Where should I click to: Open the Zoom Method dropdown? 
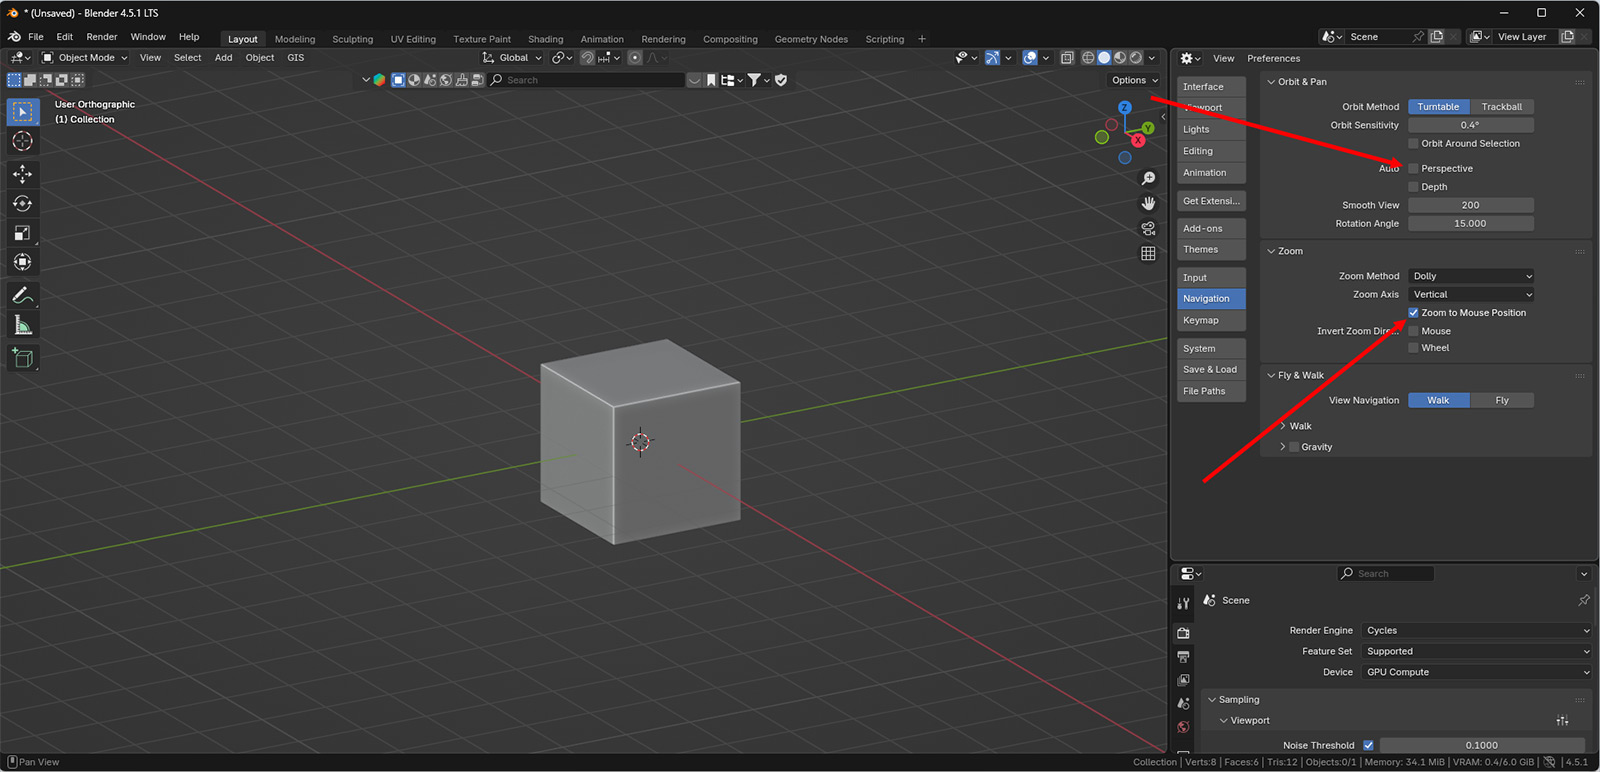1471,276
